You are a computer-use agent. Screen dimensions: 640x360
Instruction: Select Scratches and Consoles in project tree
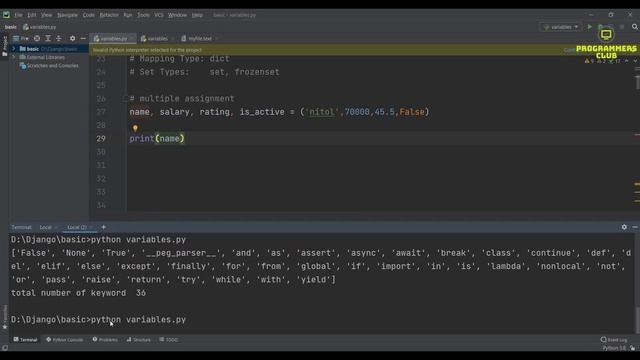pos(49,65)
